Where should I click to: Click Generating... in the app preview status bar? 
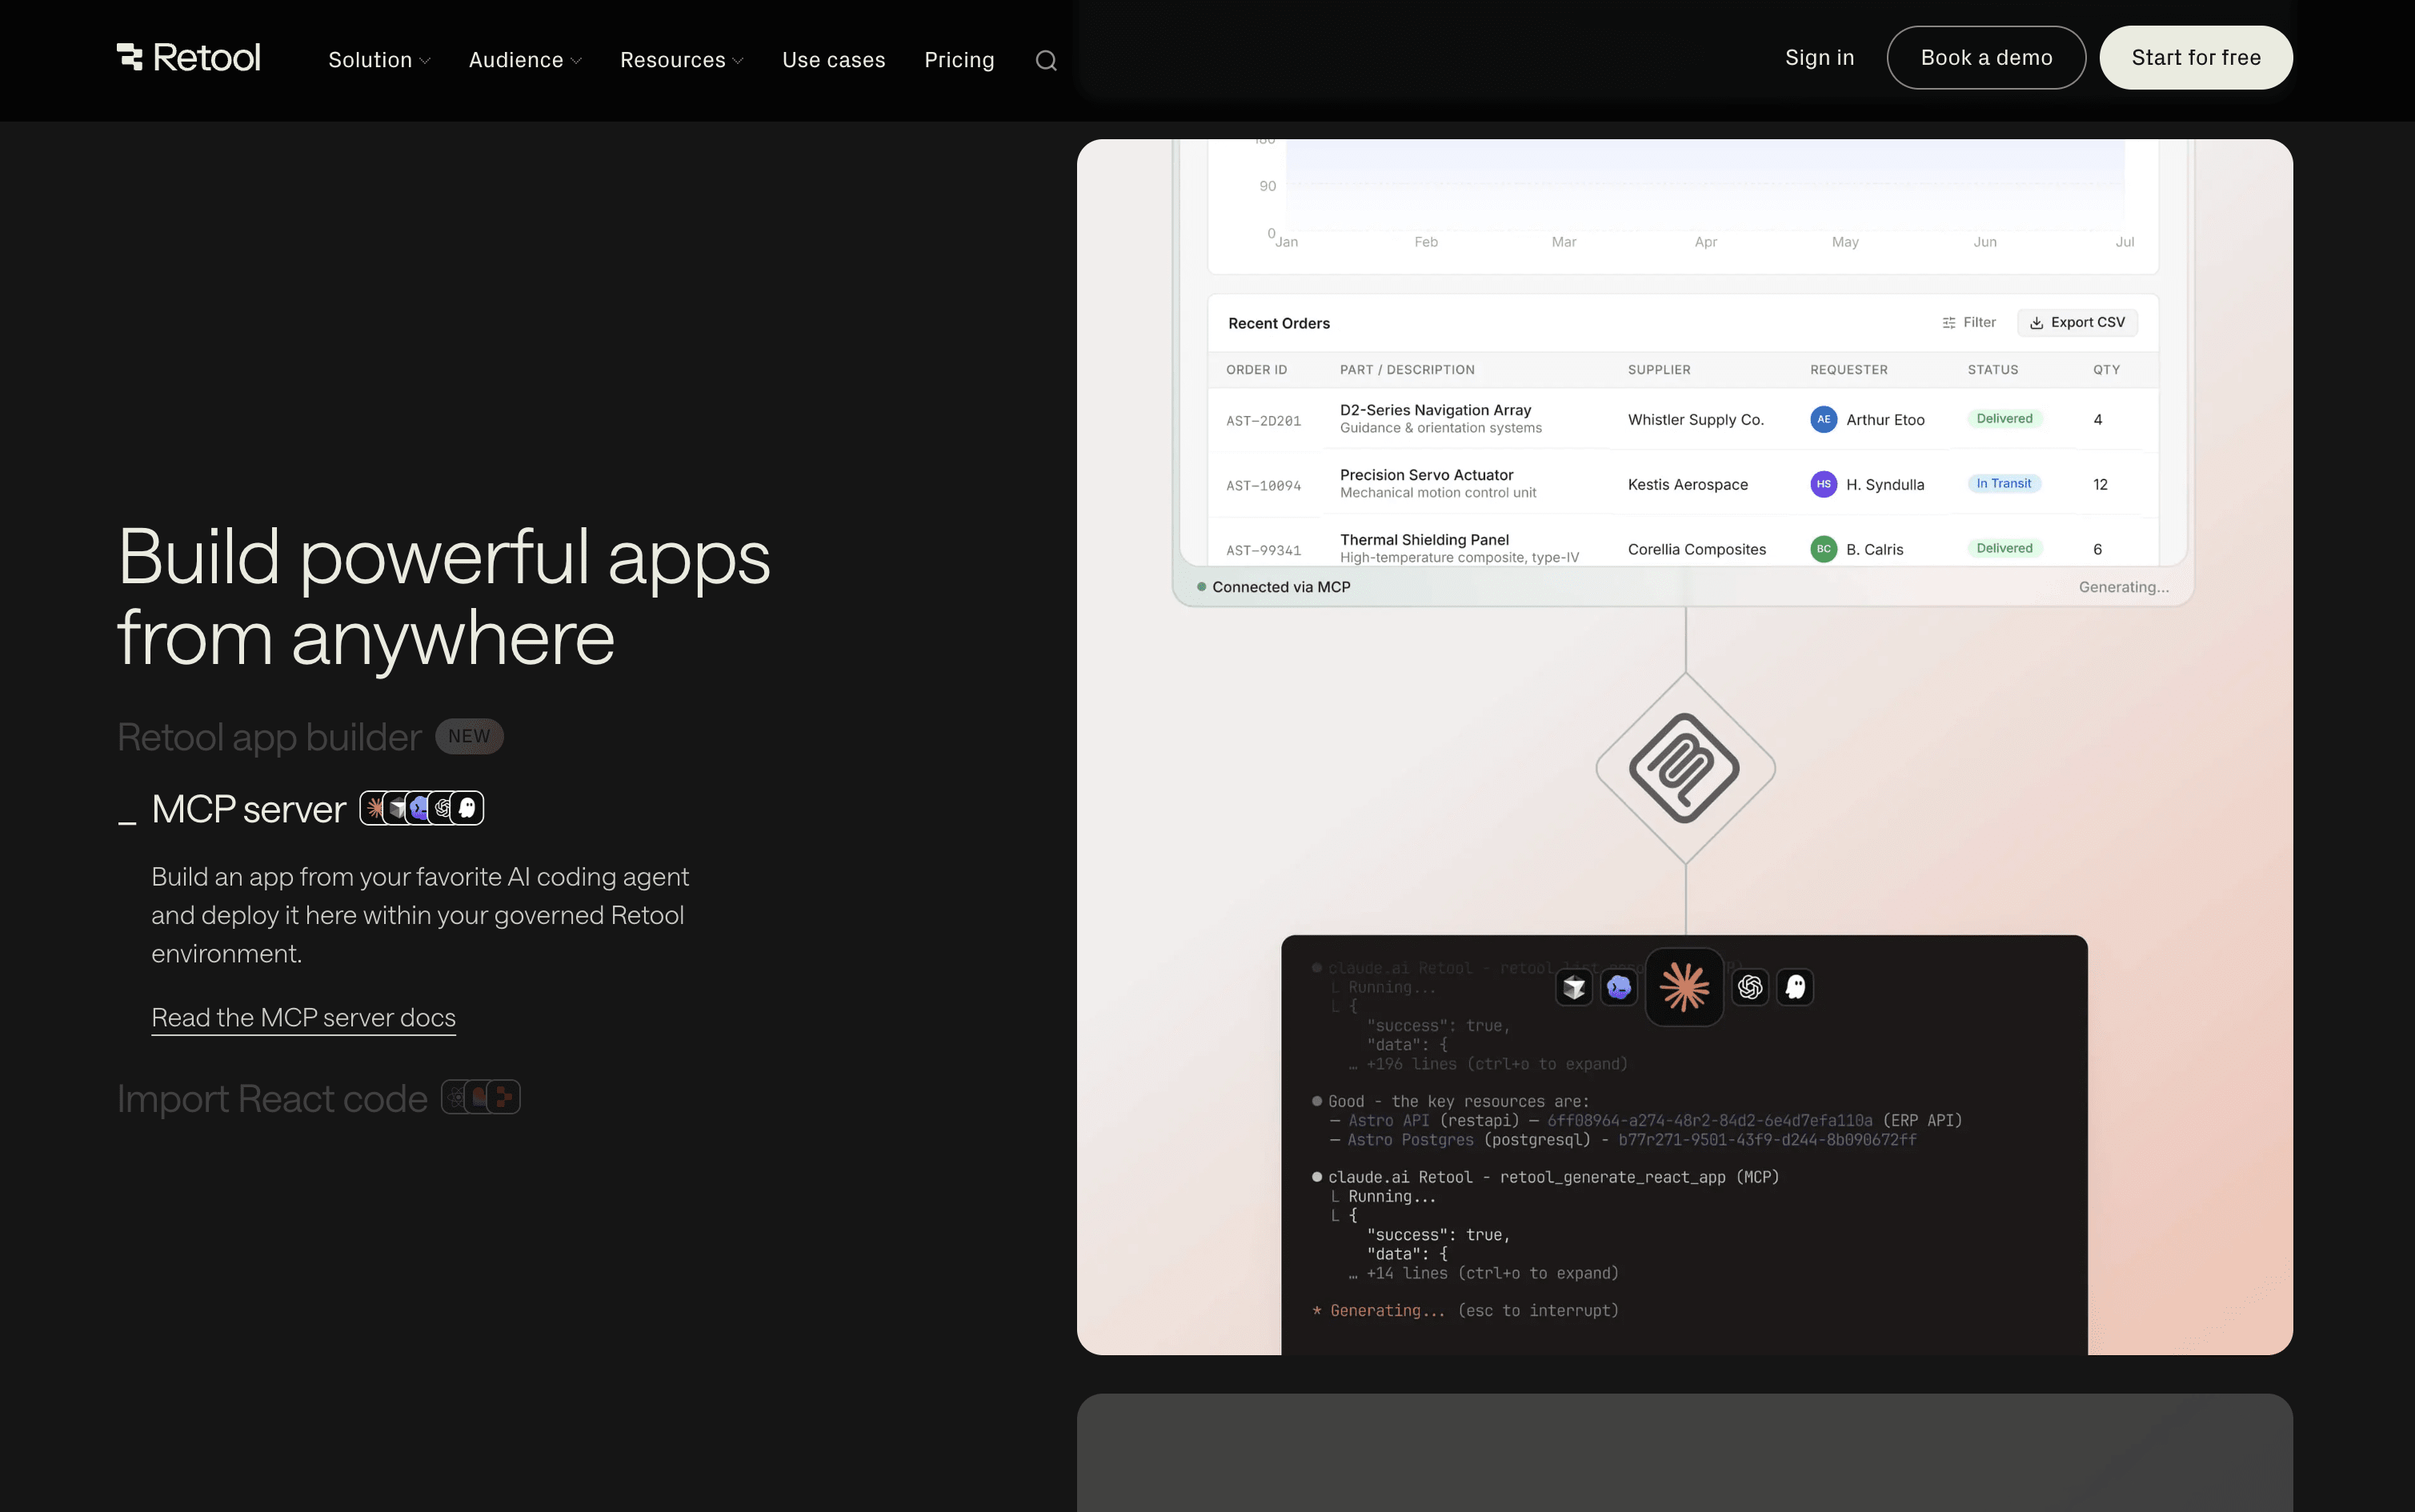2123,587
